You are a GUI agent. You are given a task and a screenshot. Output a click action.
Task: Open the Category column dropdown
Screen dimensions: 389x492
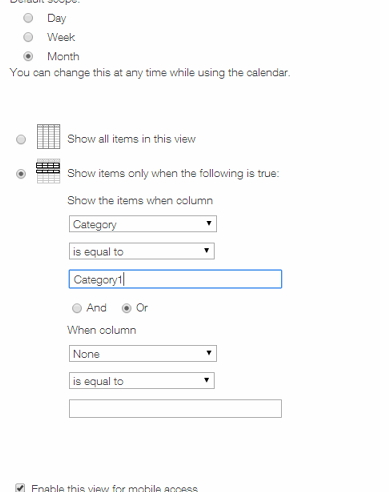(x=143, y=224)
